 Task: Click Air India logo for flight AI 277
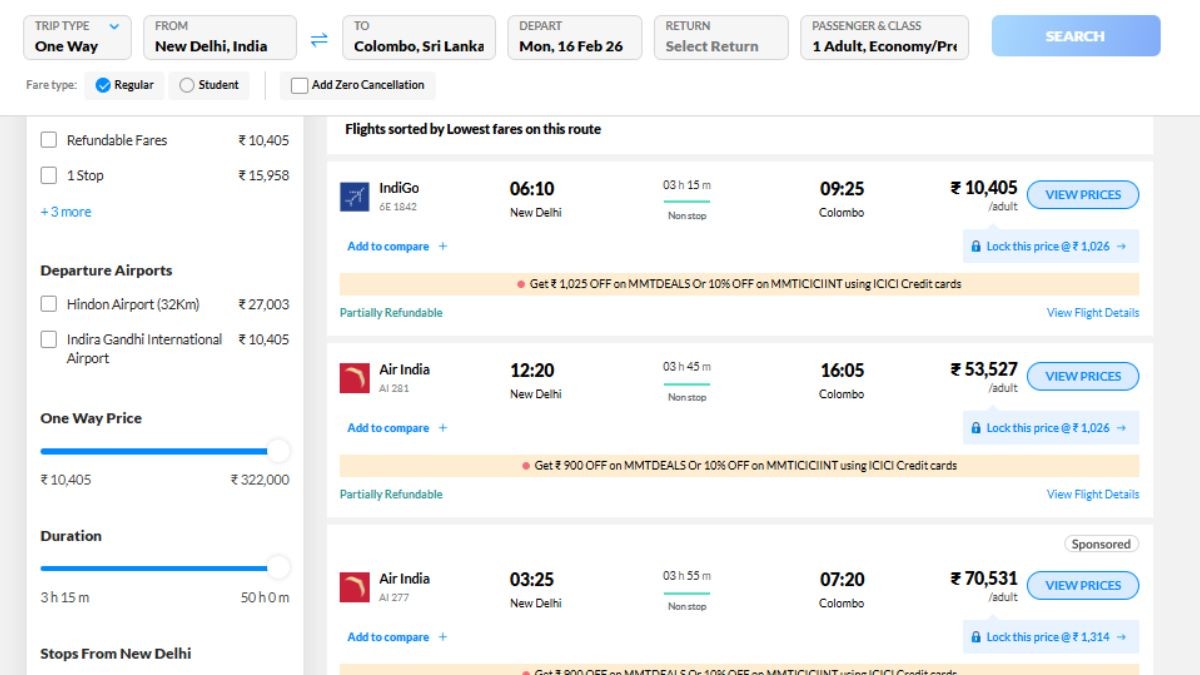click(354, 587)
